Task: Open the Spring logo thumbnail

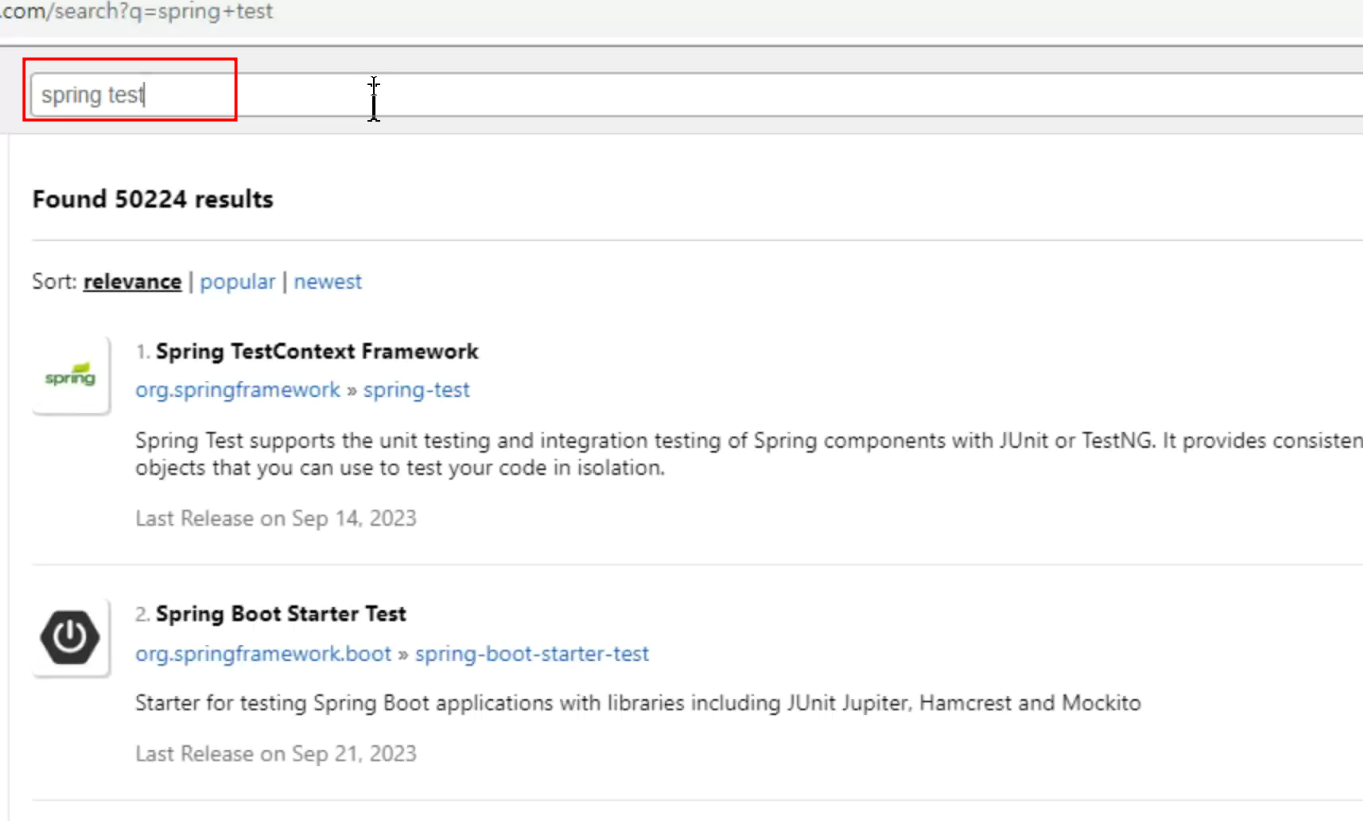Action: (x=70, y=376)
